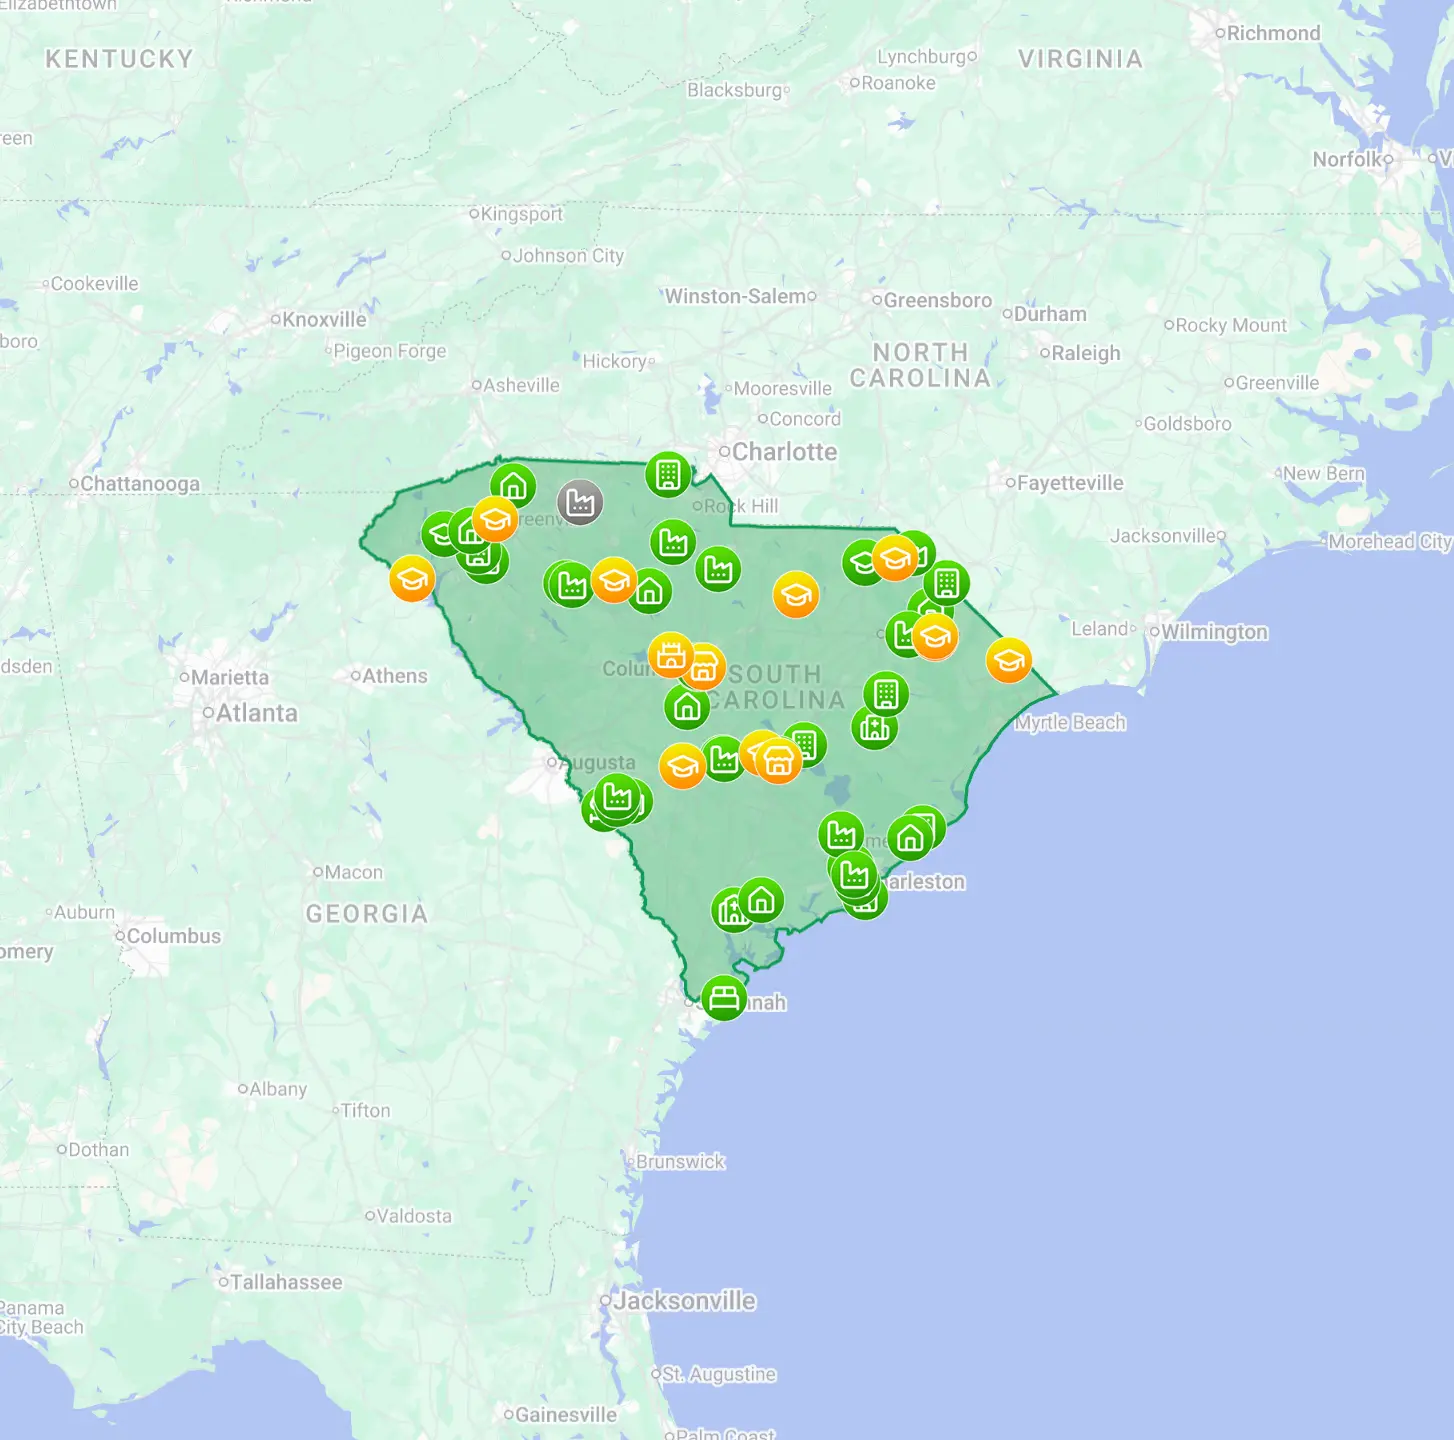
Task: Select the green bed marker near Savannah
Action: pyautogui.click(x=724, y=997)
